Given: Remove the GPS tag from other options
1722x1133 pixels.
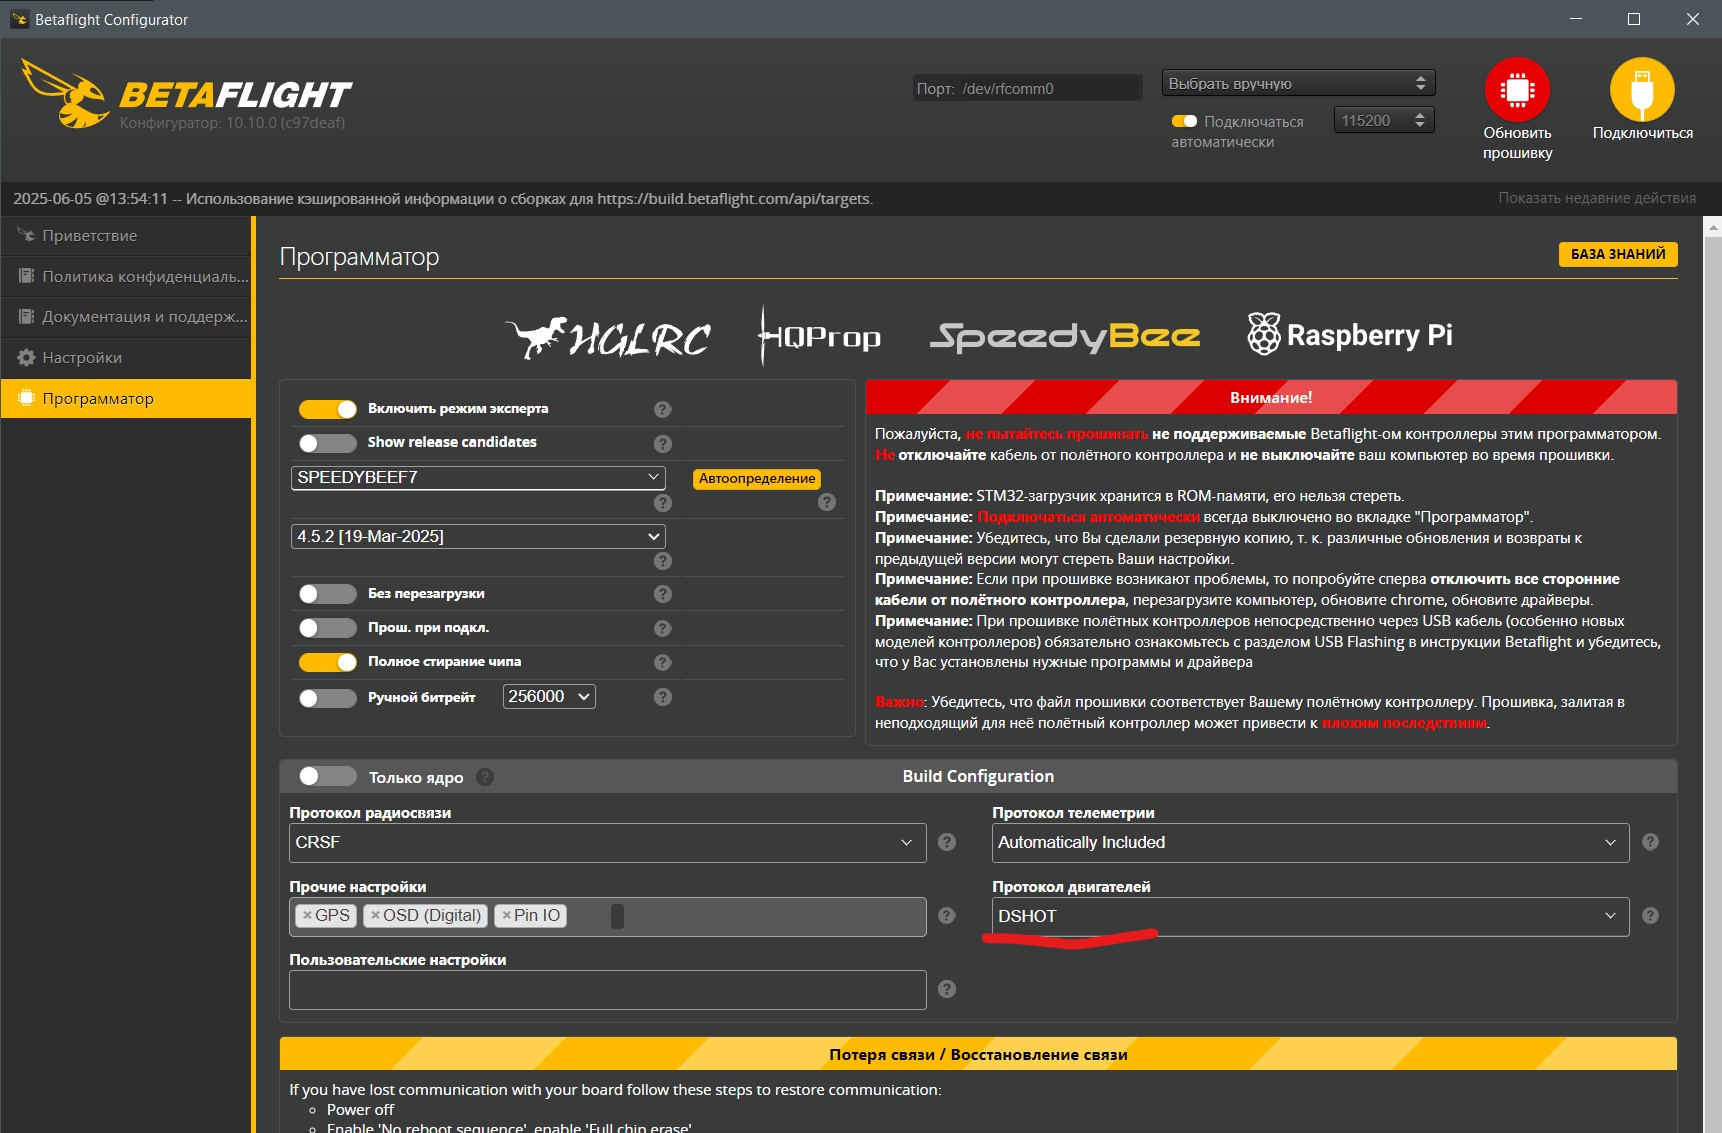Looking at the screenshot, I should [308, 915].
